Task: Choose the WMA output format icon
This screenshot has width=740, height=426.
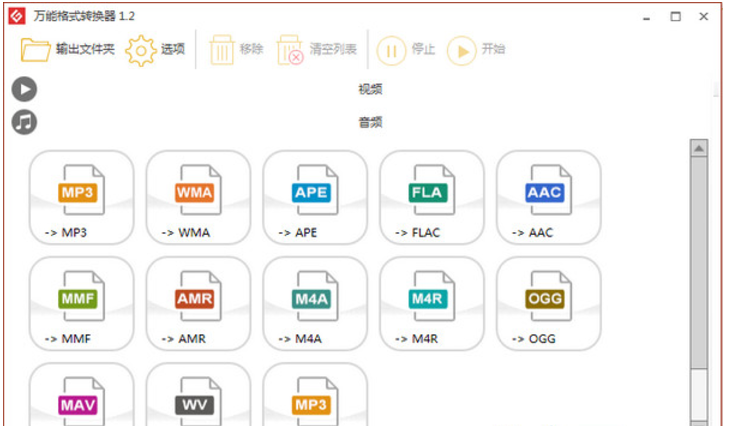Action: (x=198, y=197)
